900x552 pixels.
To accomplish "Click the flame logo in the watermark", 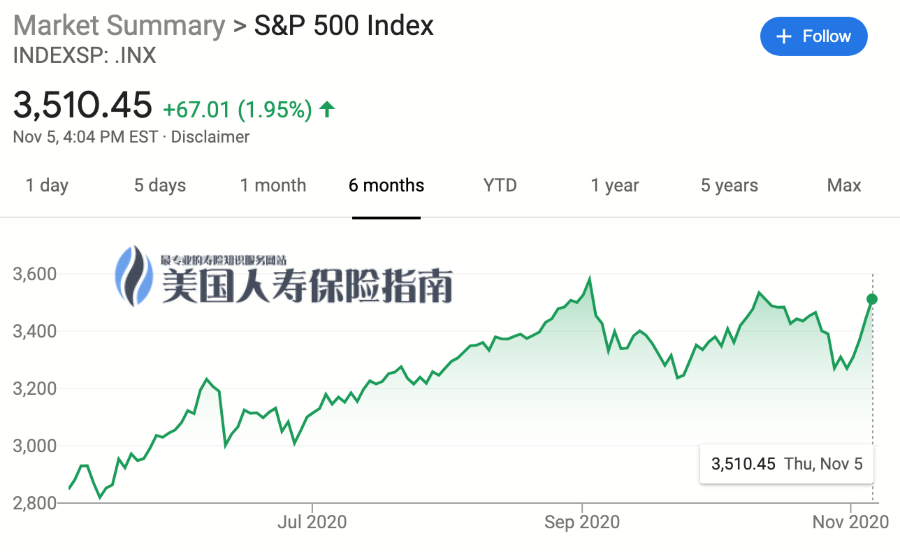I will (x=134, y=275).
